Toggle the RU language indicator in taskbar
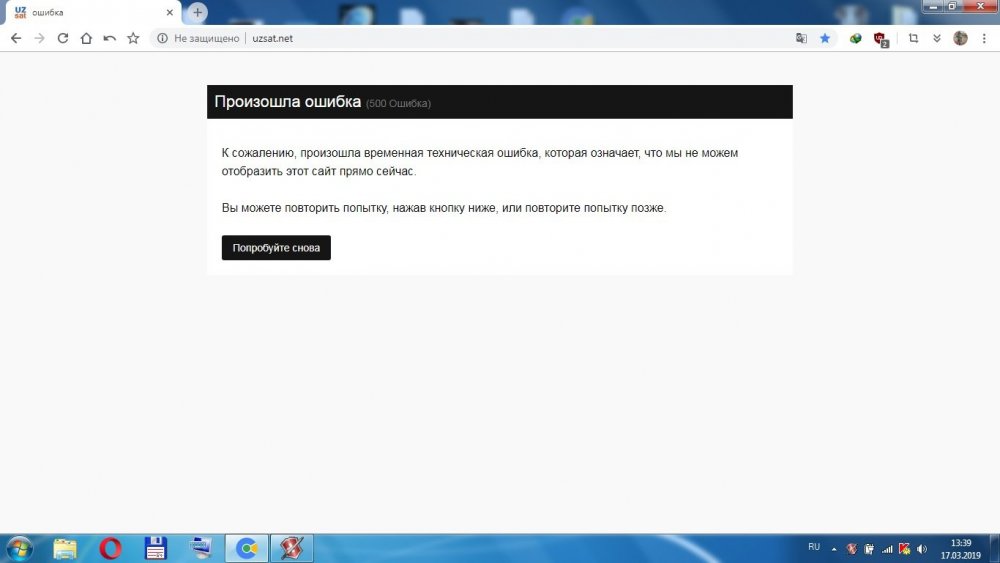The width and height of the screenshot is (1000, 563). [x=813, y=547]
